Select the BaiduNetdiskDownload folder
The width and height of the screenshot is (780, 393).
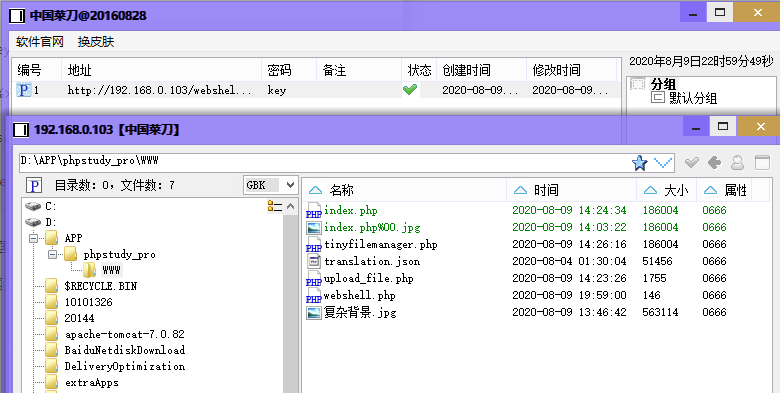pyautogui.click(x=124, y=350)
